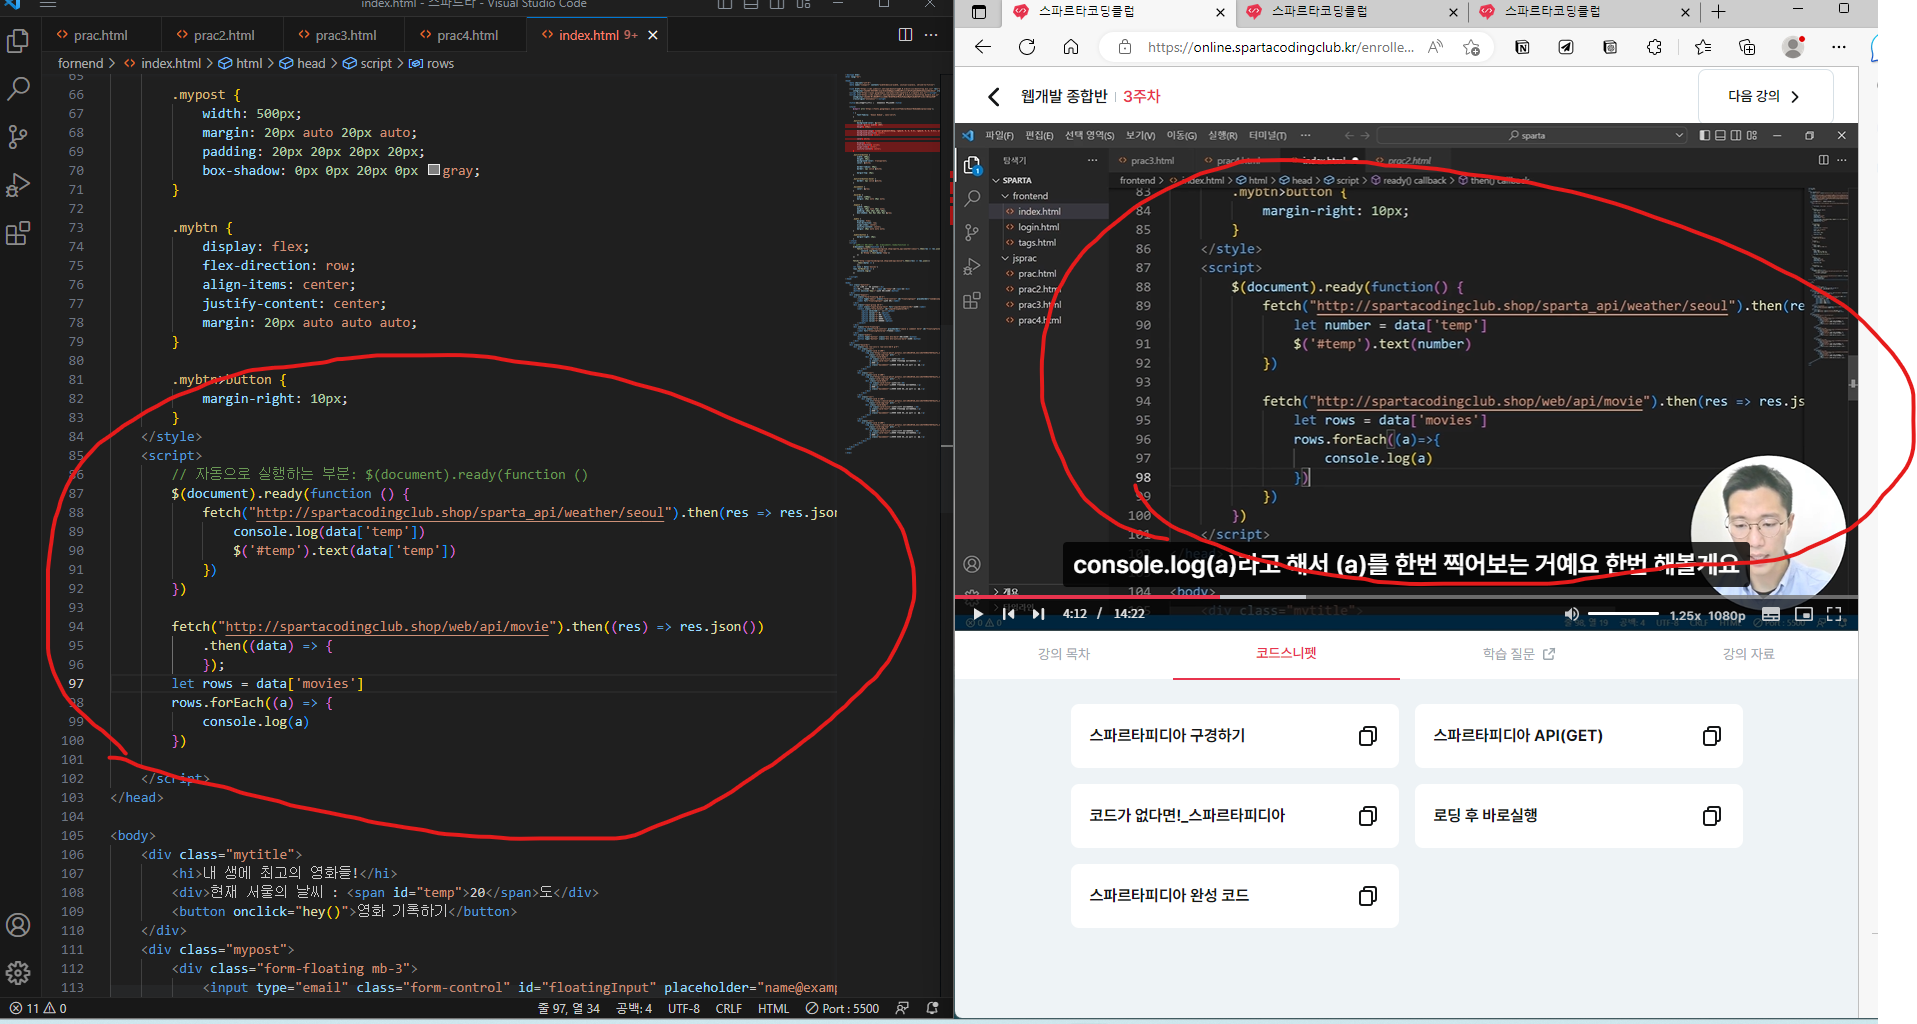Select the HTML language mode in status bar

pos(773,1008)
